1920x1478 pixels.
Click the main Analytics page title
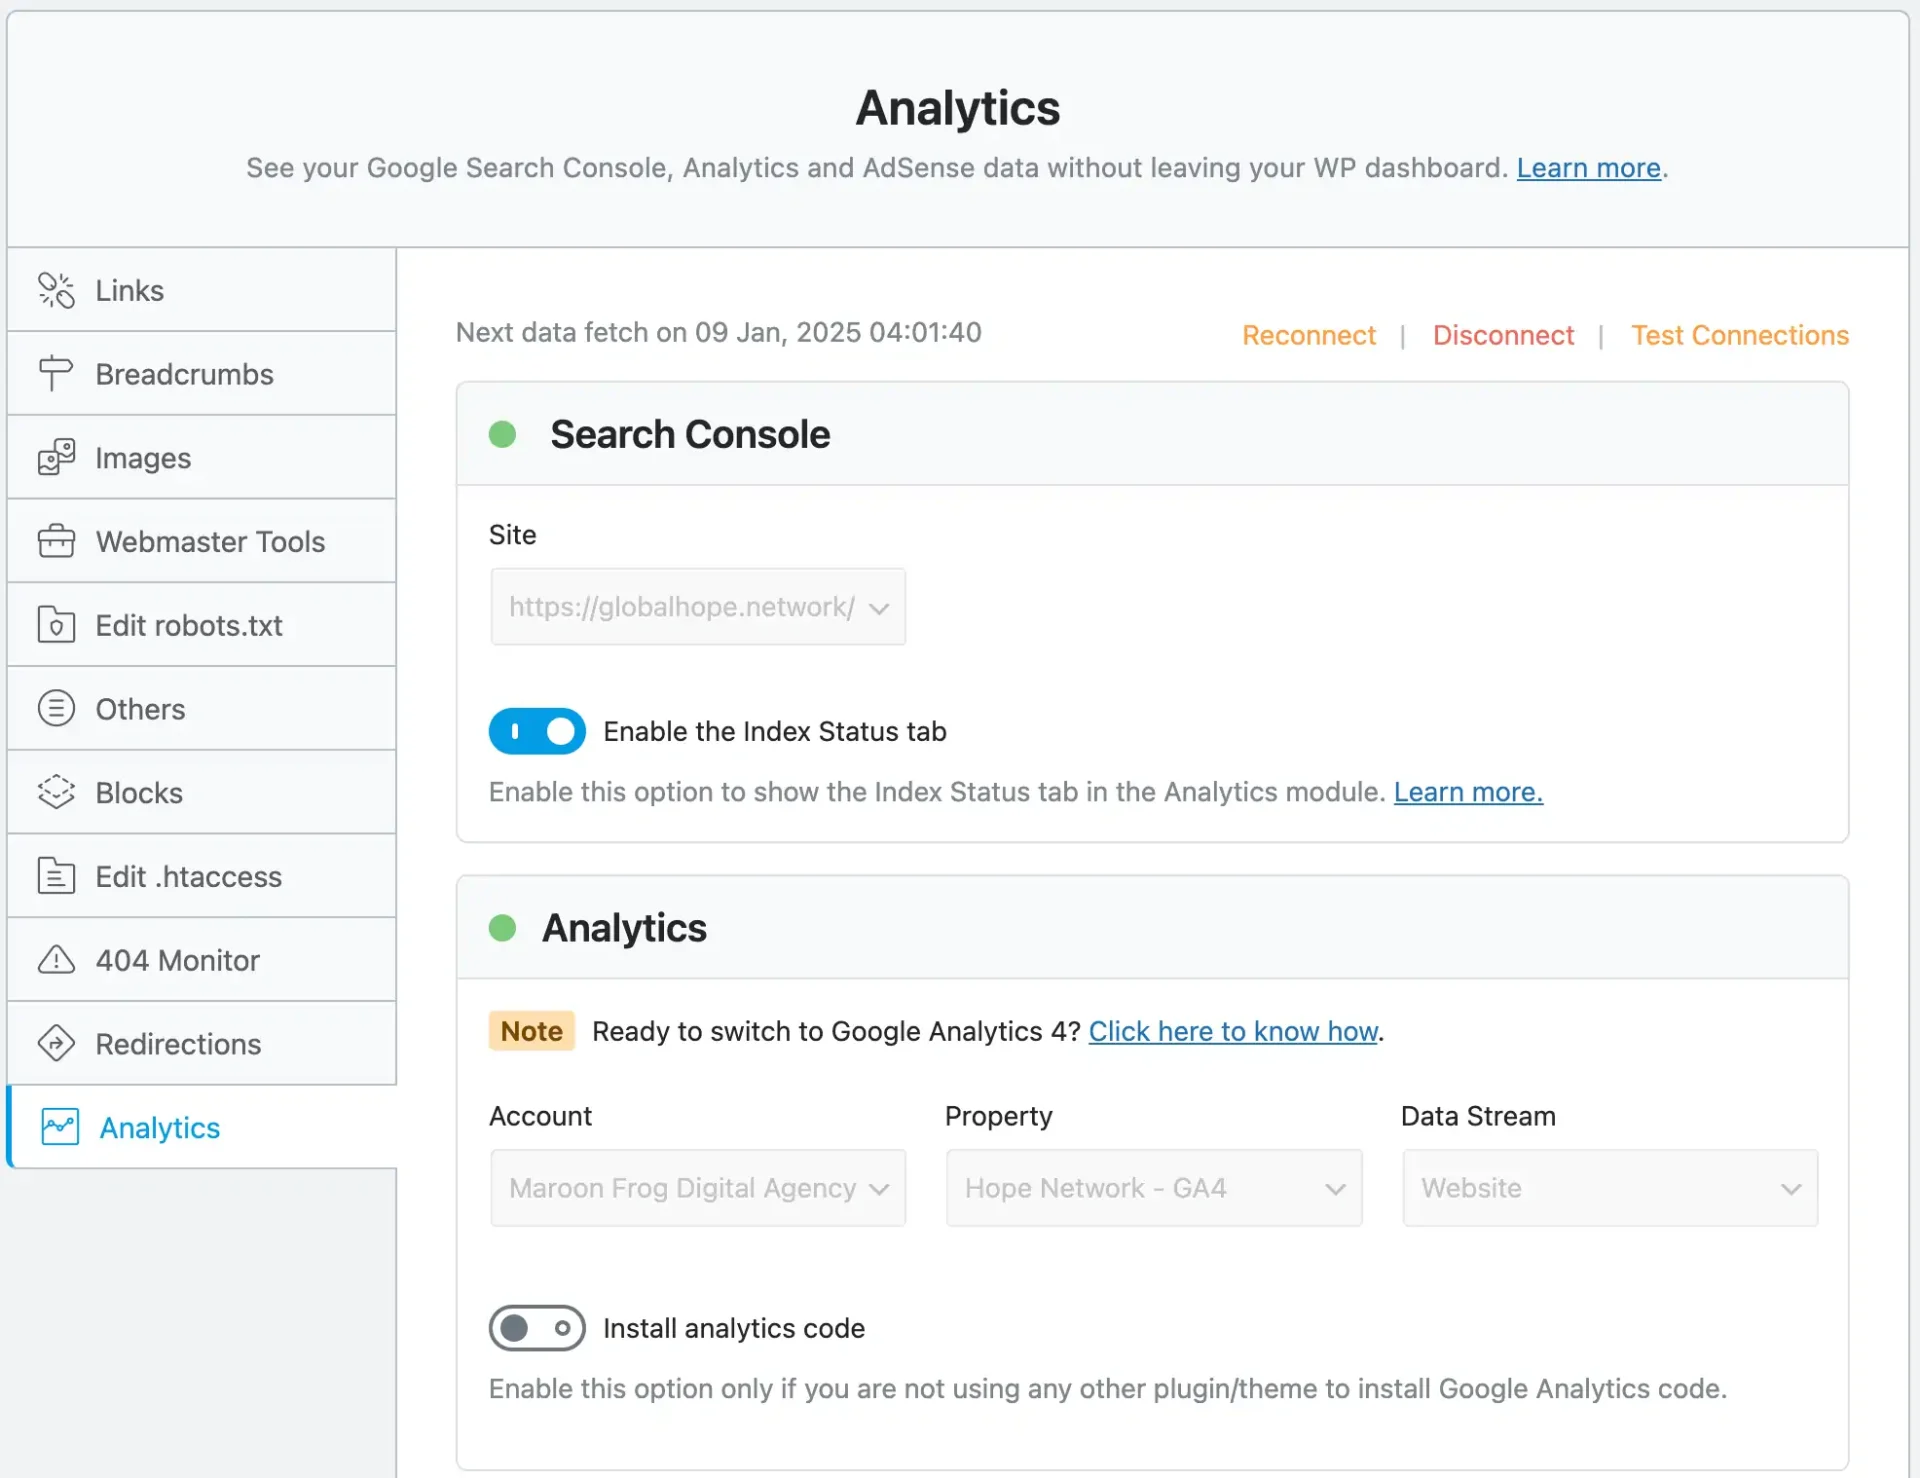[958, 108]
